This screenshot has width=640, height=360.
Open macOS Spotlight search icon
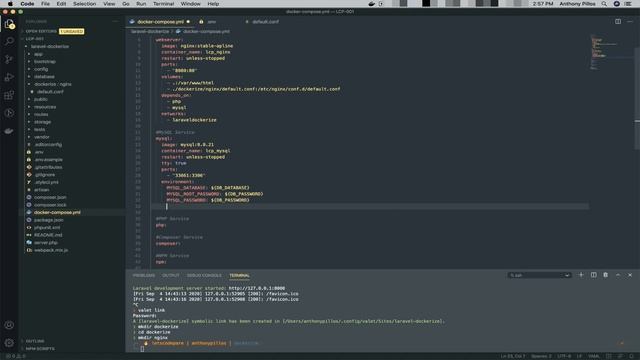604,4
